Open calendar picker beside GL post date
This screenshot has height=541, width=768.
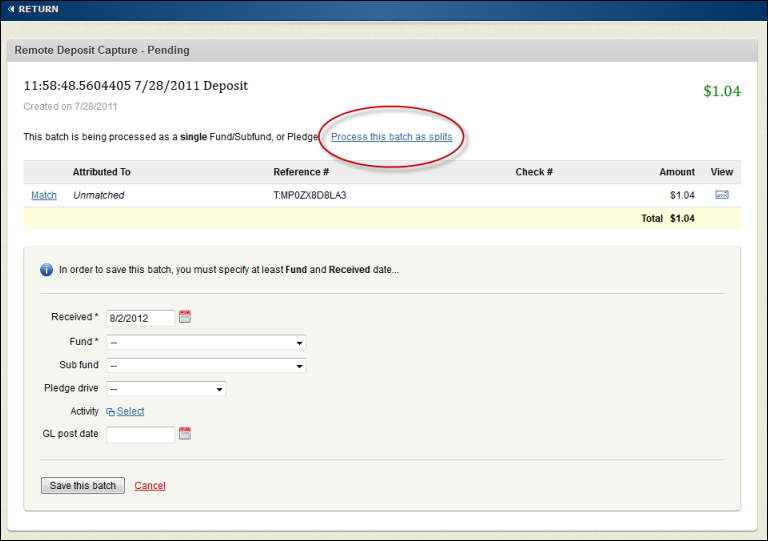point(184,434)
